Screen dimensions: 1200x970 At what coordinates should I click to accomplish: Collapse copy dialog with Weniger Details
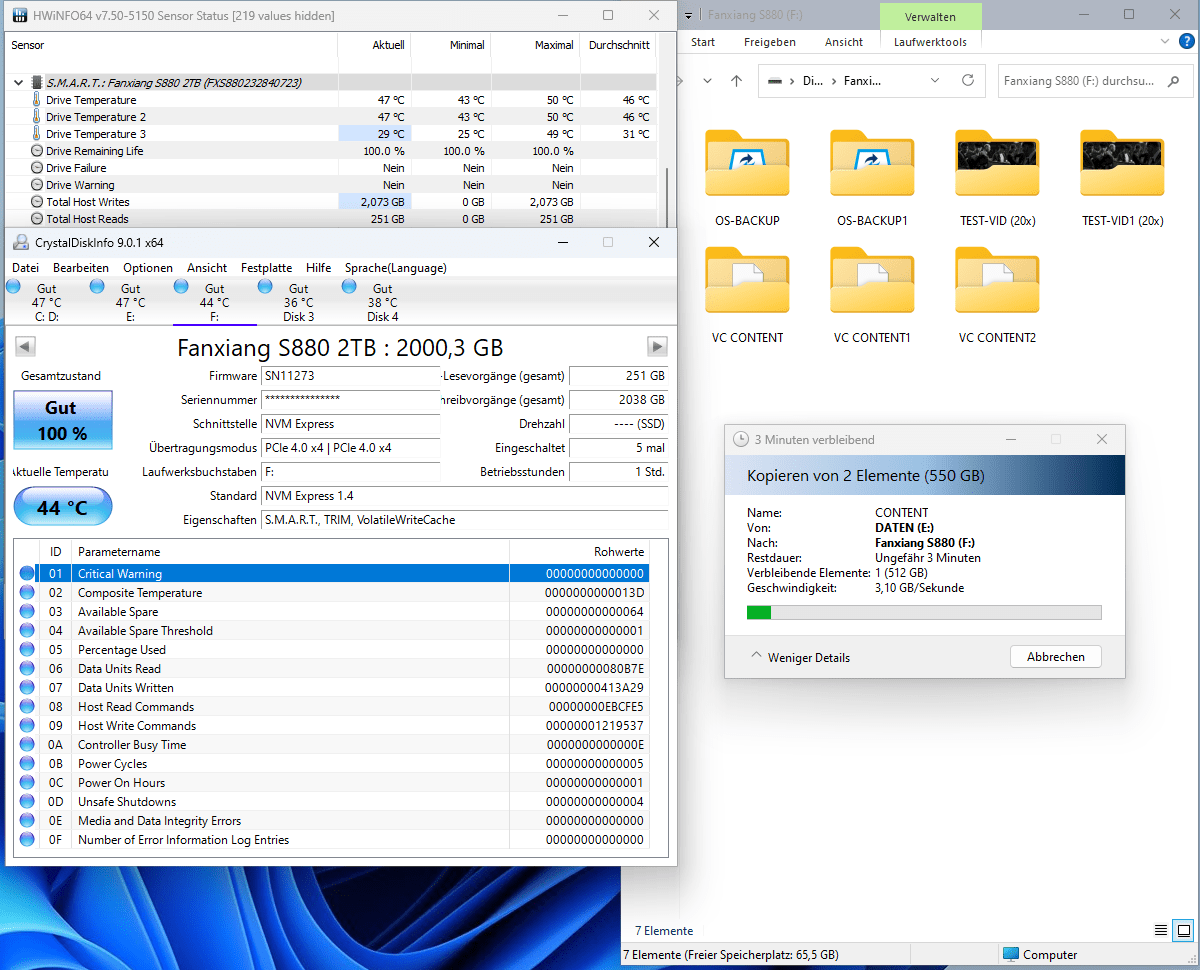800,657
